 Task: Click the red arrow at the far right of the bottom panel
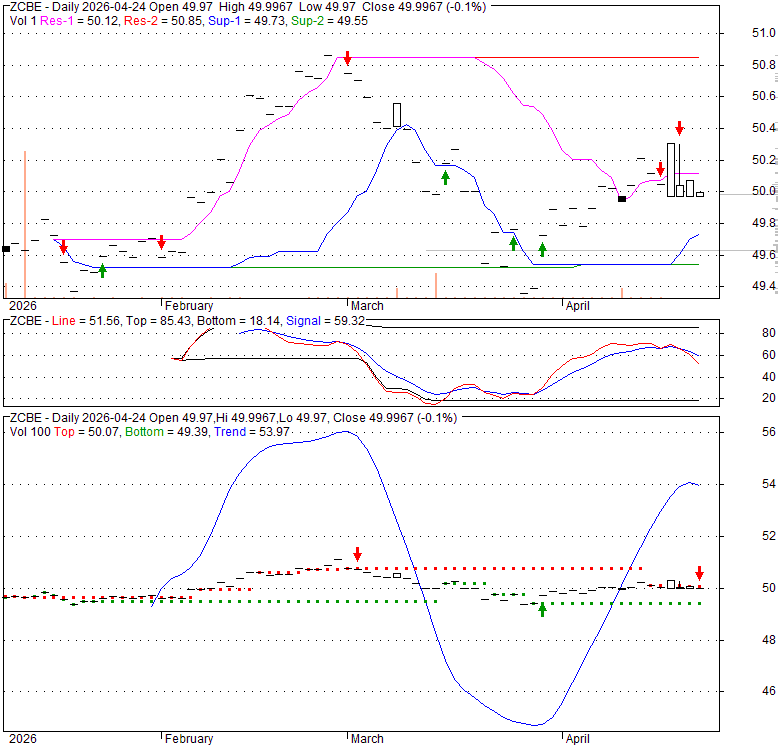coord(699,573)
